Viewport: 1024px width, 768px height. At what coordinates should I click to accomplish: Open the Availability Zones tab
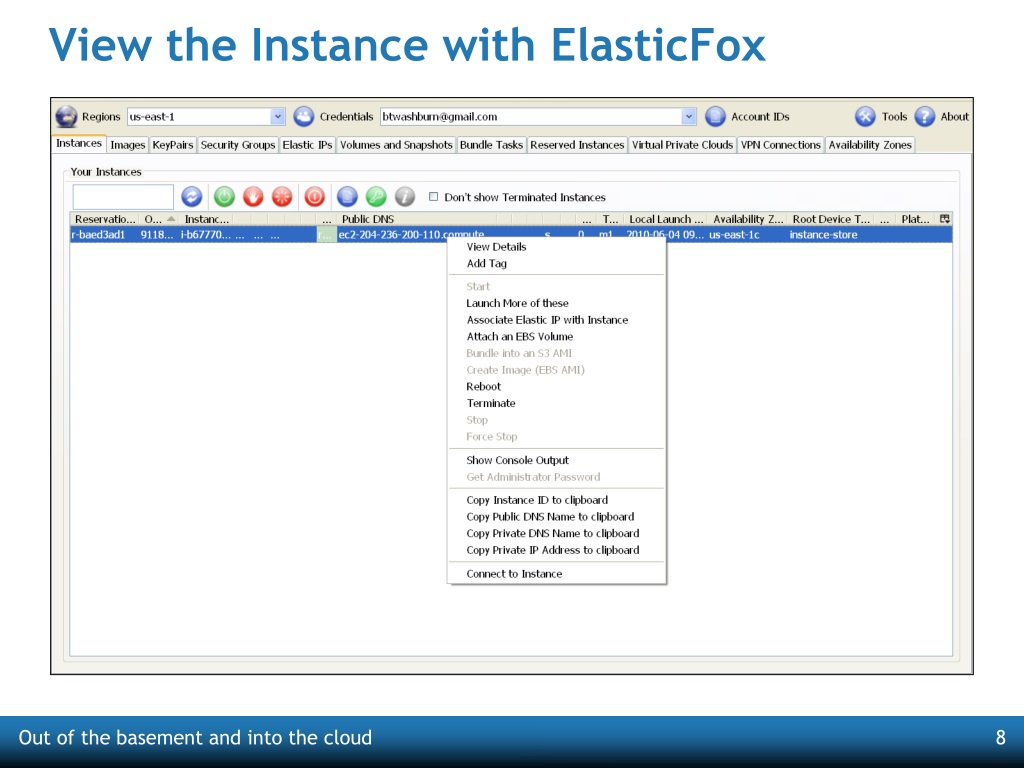870,145
